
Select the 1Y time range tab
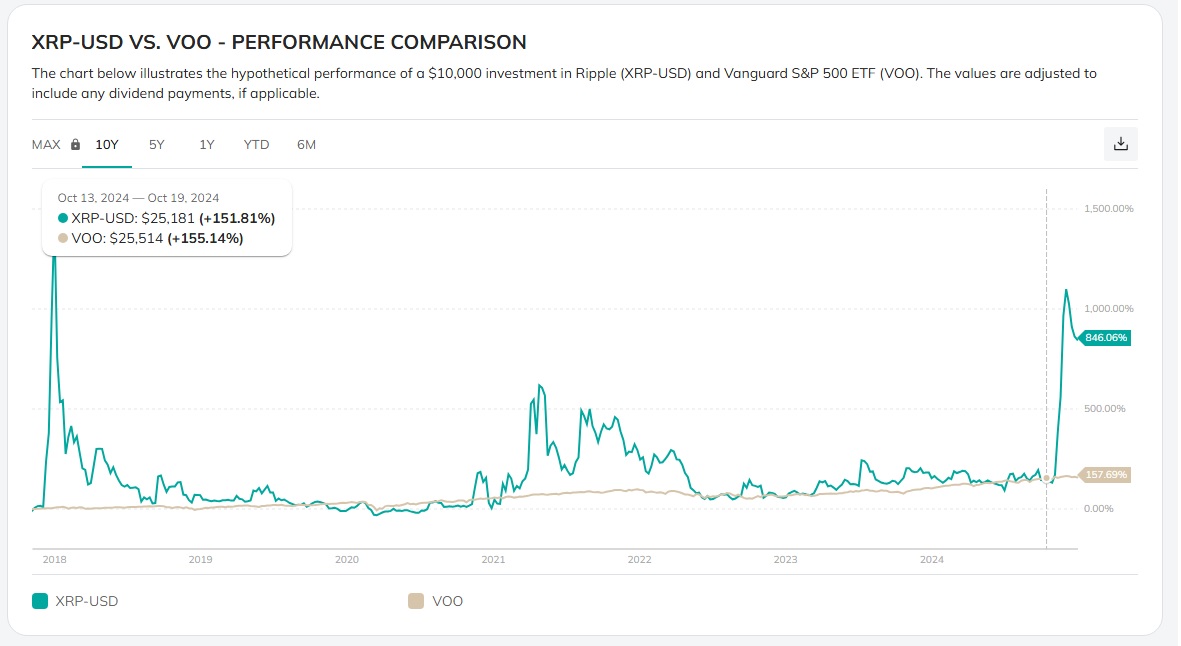206,145
